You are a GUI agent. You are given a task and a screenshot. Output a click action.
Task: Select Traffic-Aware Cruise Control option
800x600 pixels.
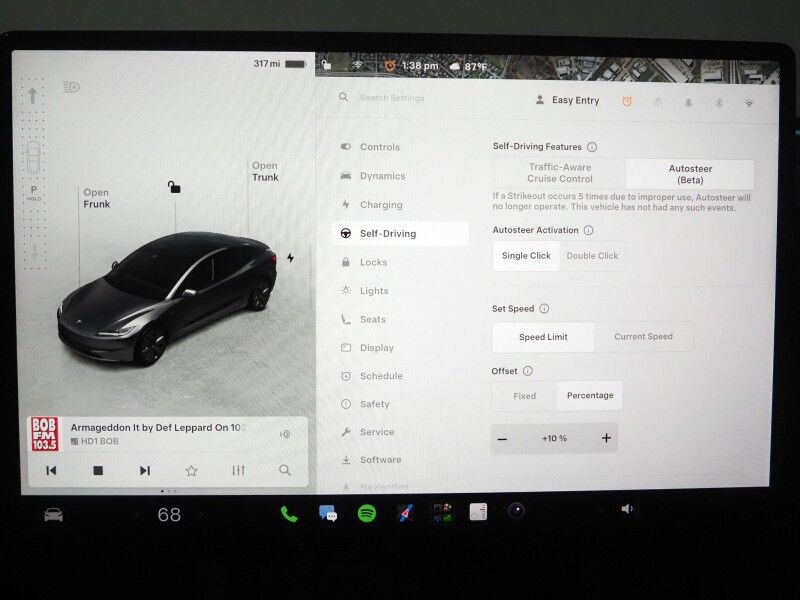pyautogui.click(x=560, y=173)
